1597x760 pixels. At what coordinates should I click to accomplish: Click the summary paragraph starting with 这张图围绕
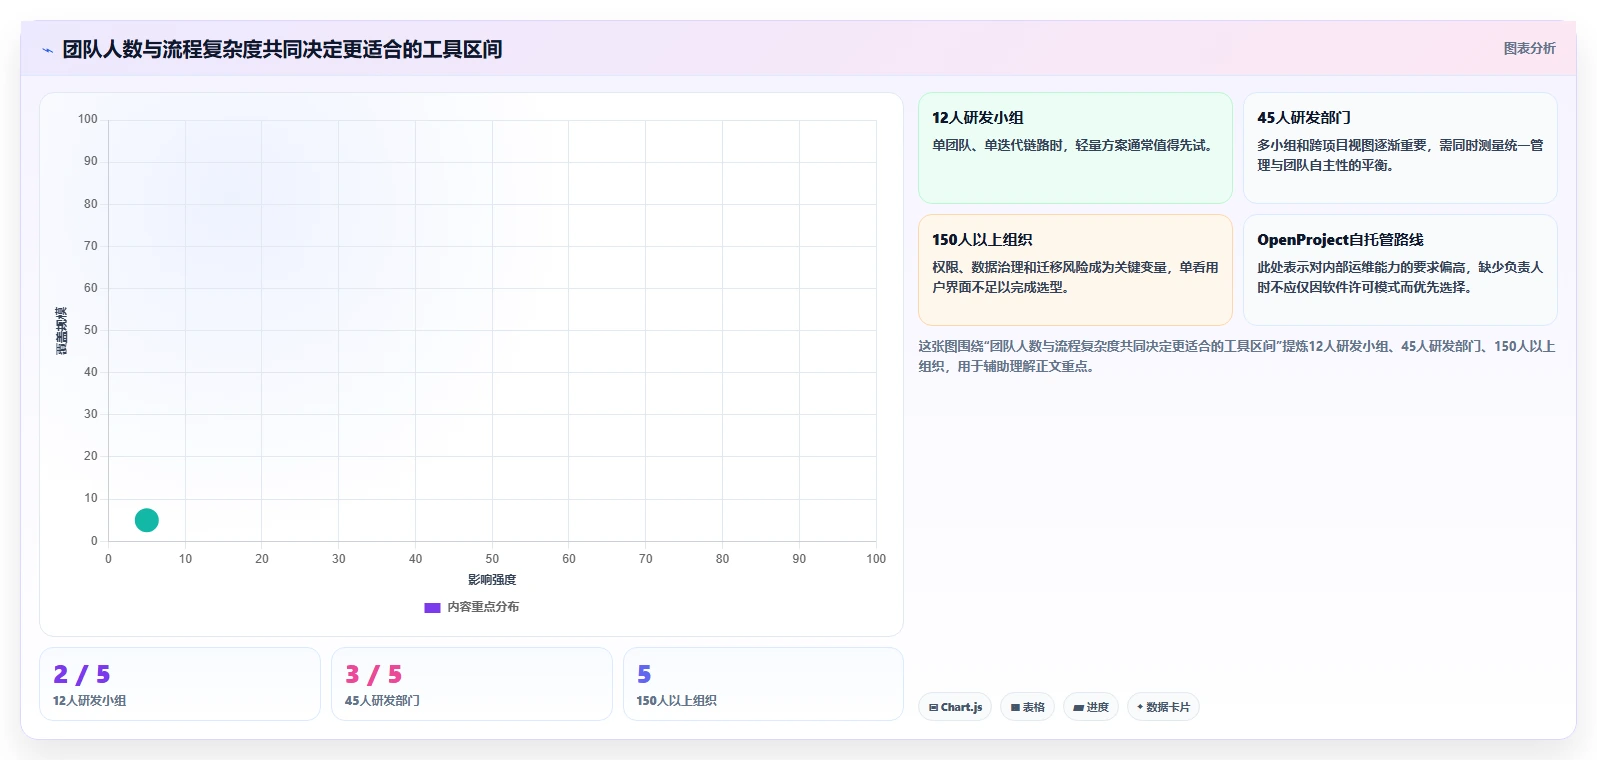point(1237,356)
